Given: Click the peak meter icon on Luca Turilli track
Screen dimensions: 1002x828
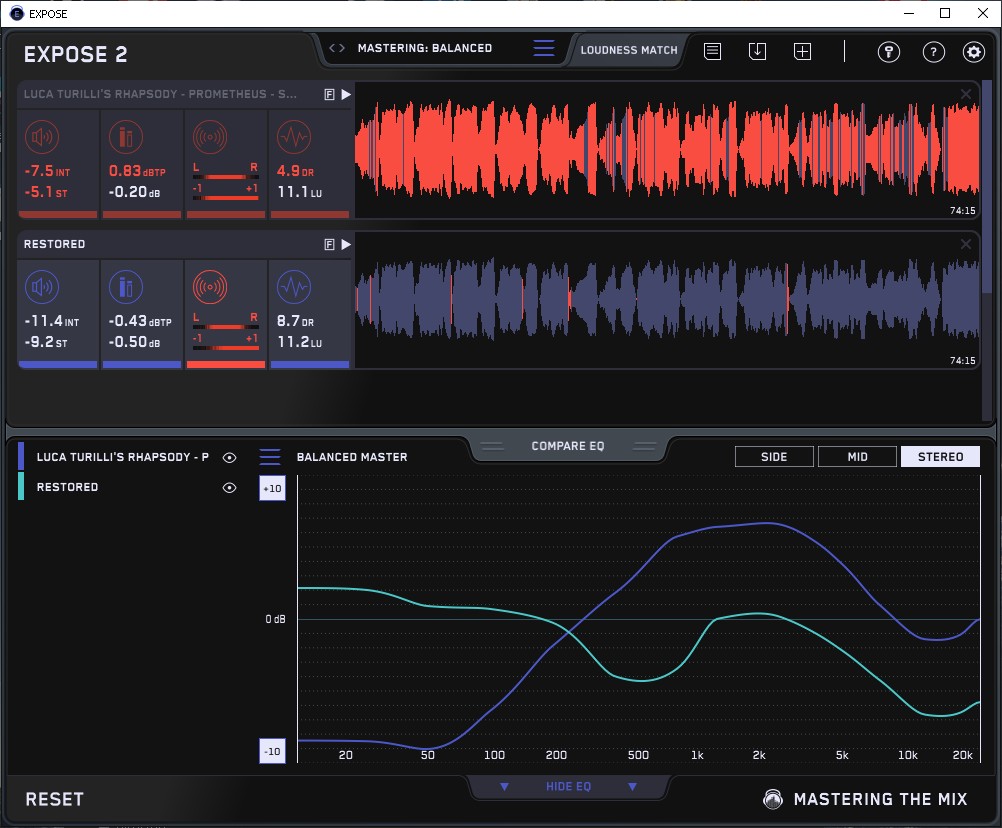Looking at the screenshot, I should [126, 137].
